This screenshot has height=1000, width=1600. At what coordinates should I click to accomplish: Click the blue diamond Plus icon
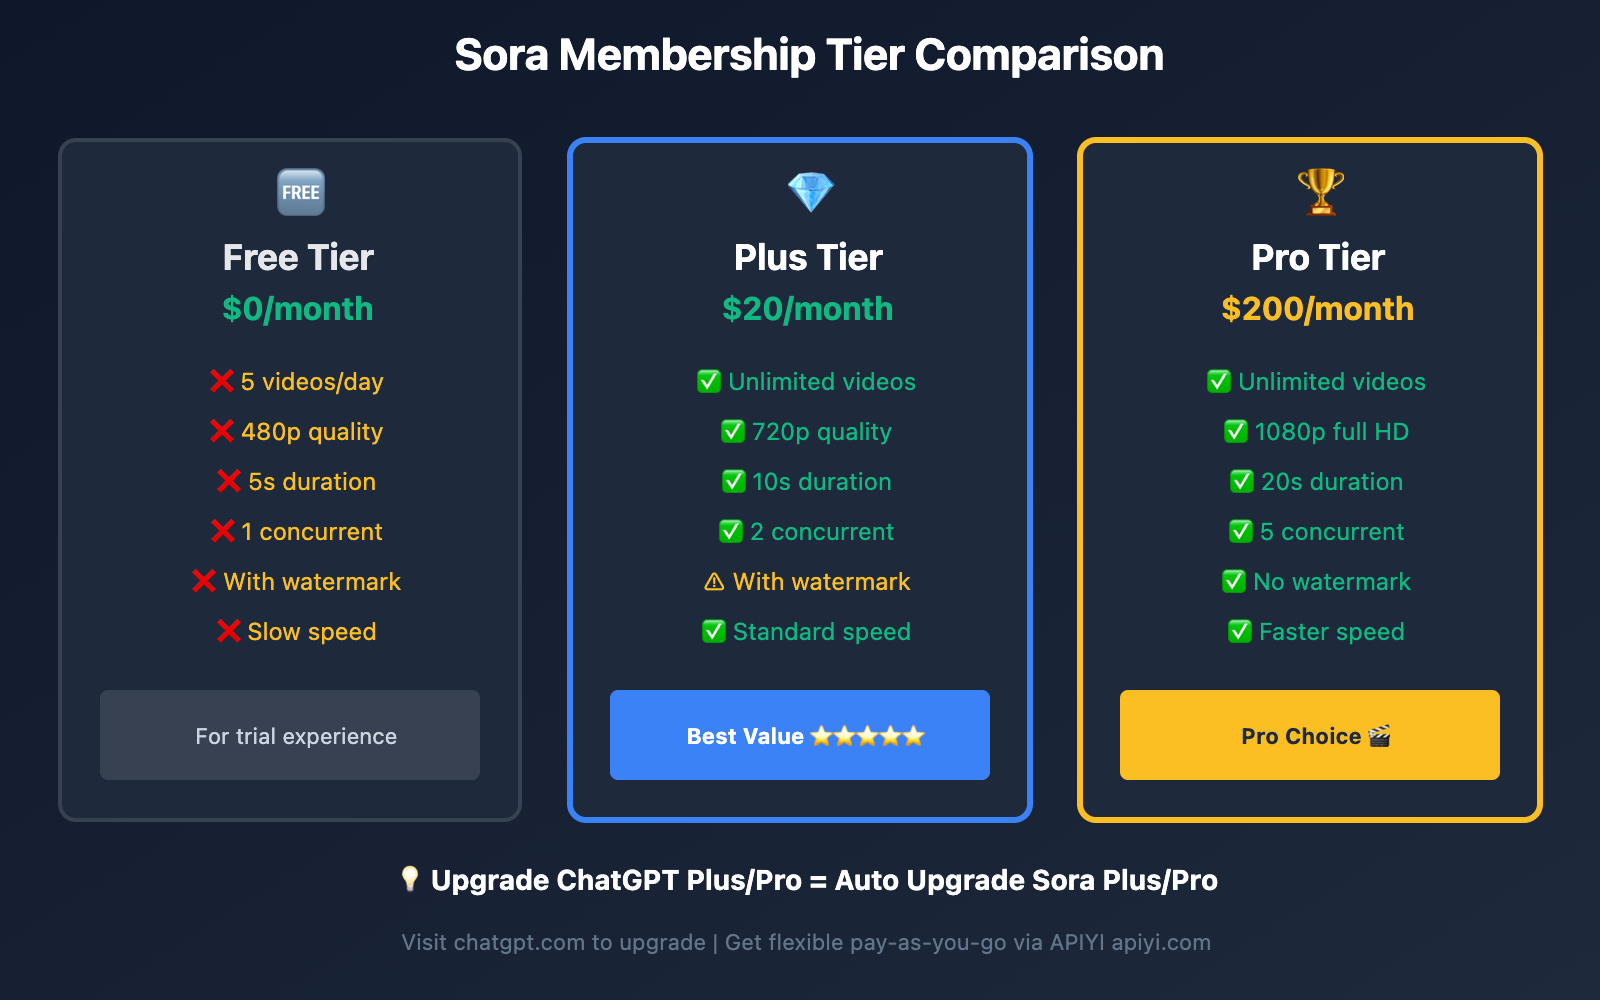[x=810, y=192]
